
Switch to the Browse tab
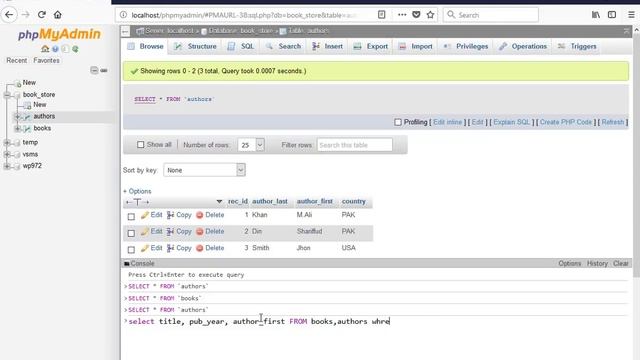[x=145, y=47]
